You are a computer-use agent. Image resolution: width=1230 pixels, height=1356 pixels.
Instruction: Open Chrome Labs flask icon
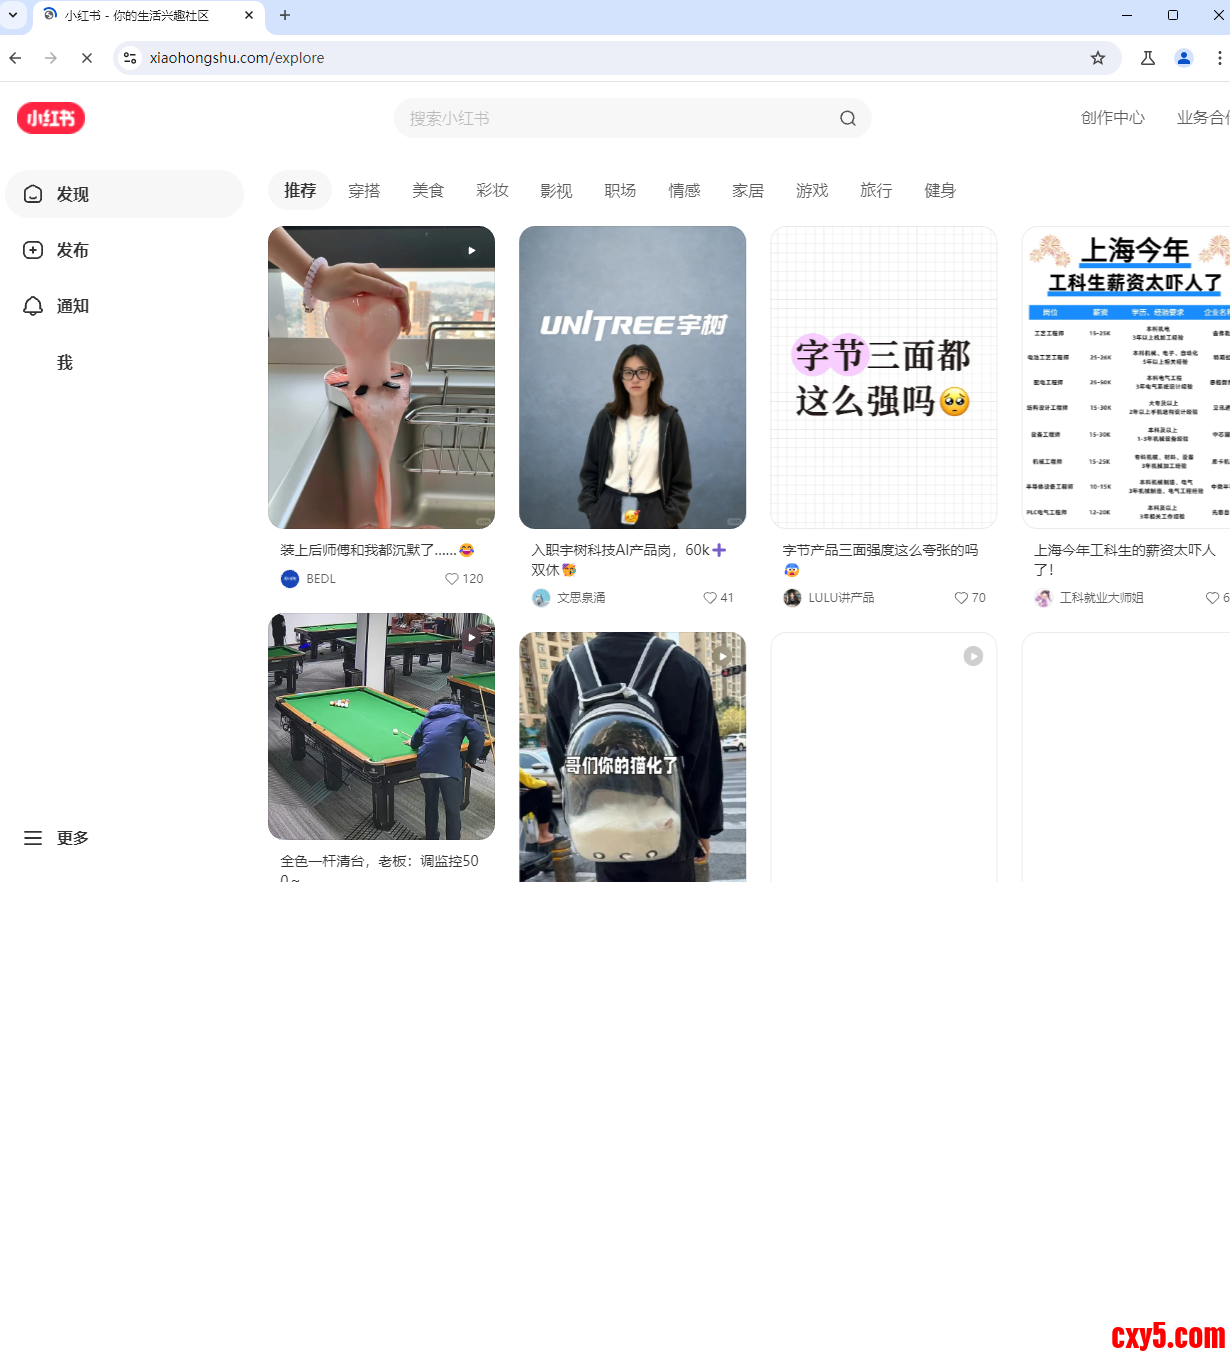[1147, 58]
